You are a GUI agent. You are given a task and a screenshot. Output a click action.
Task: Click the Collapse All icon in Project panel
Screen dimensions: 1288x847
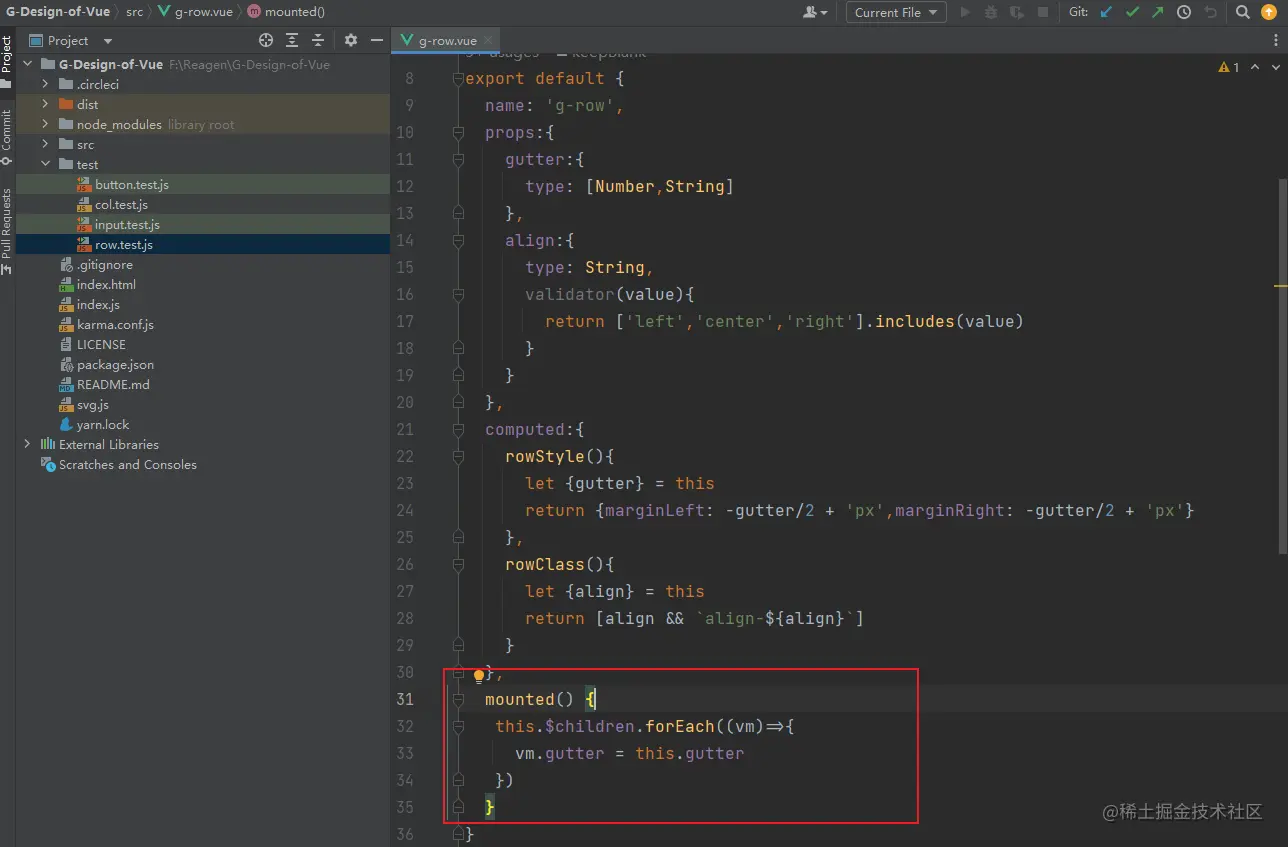pyautogui.click(x=318, y=40)
